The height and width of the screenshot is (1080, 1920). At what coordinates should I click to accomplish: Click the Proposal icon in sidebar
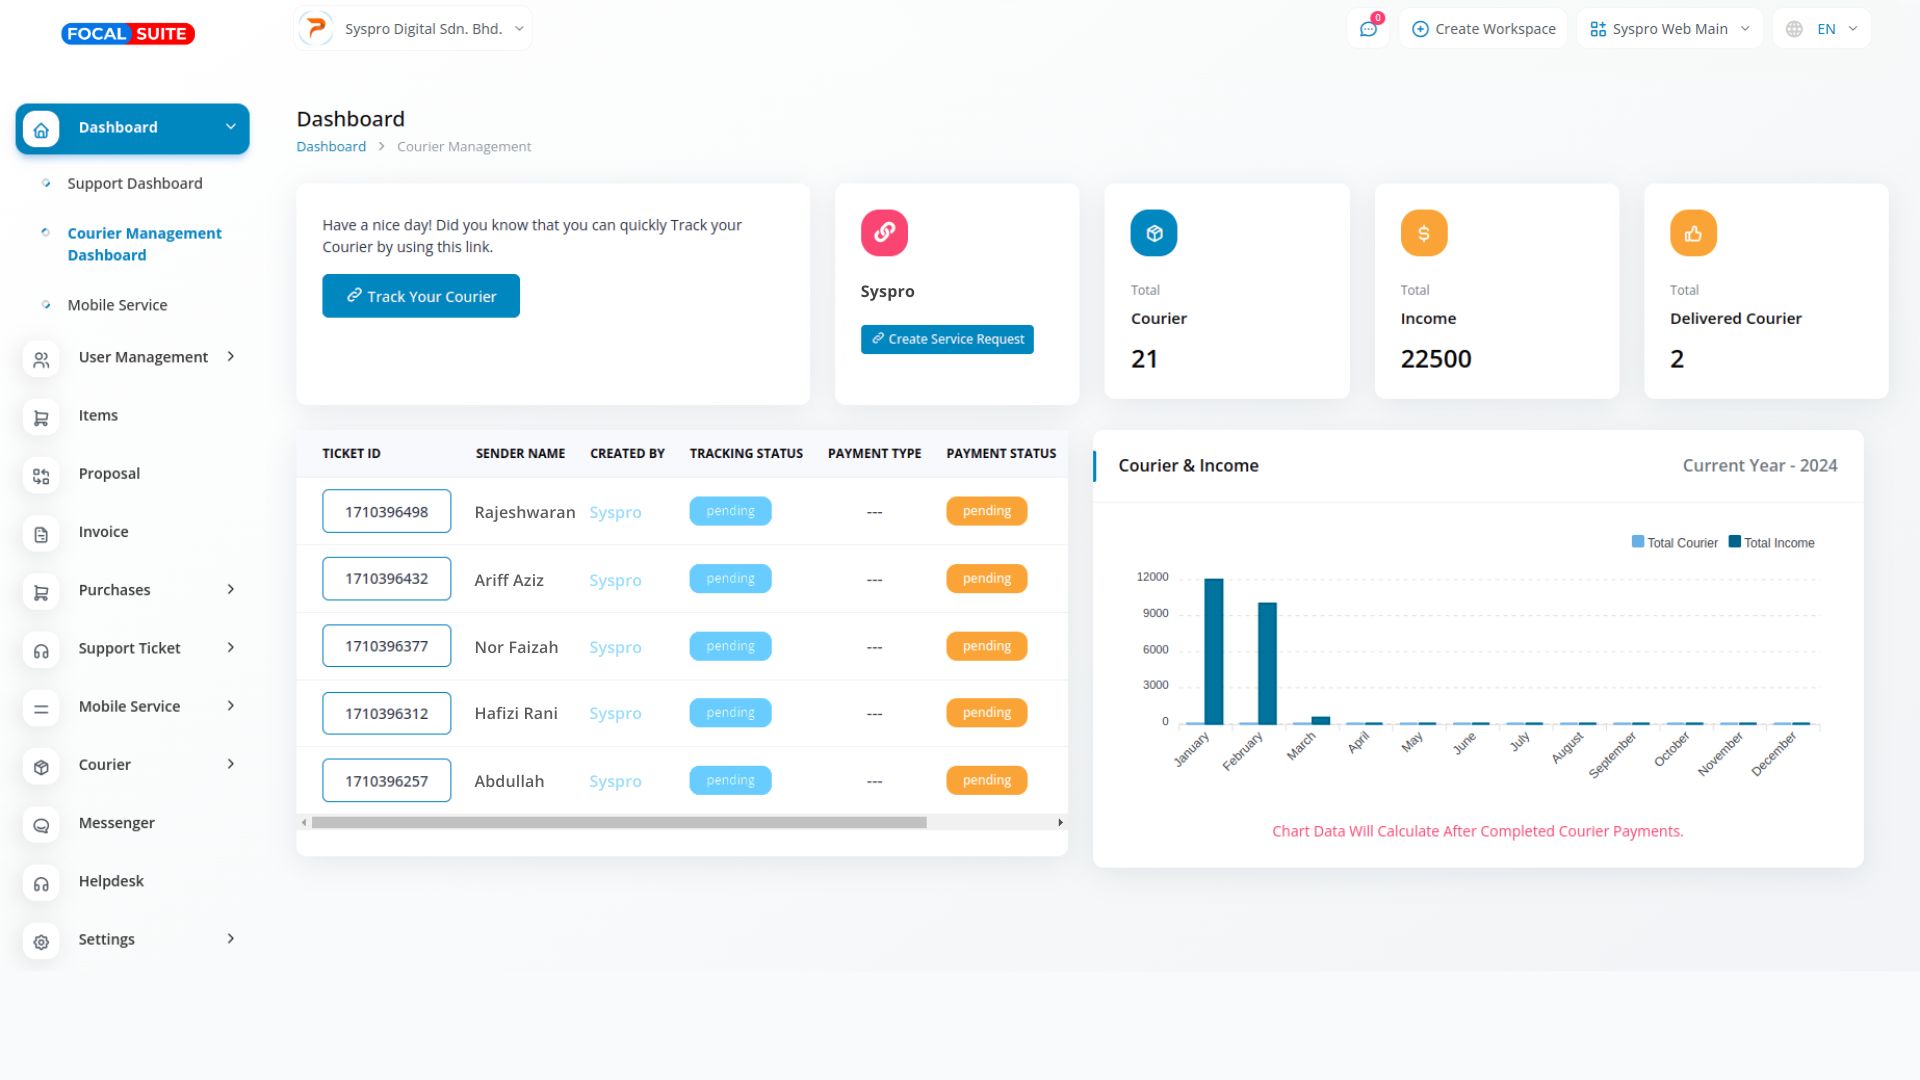pyautogui.click(x=41, y=475)
